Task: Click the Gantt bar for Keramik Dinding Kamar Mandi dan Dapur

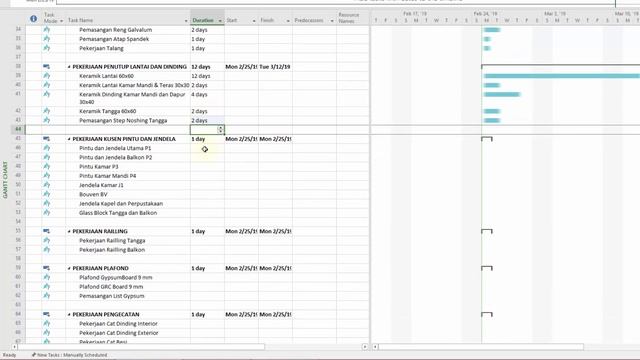Action: pyautogui.click(x=502, y=94)
